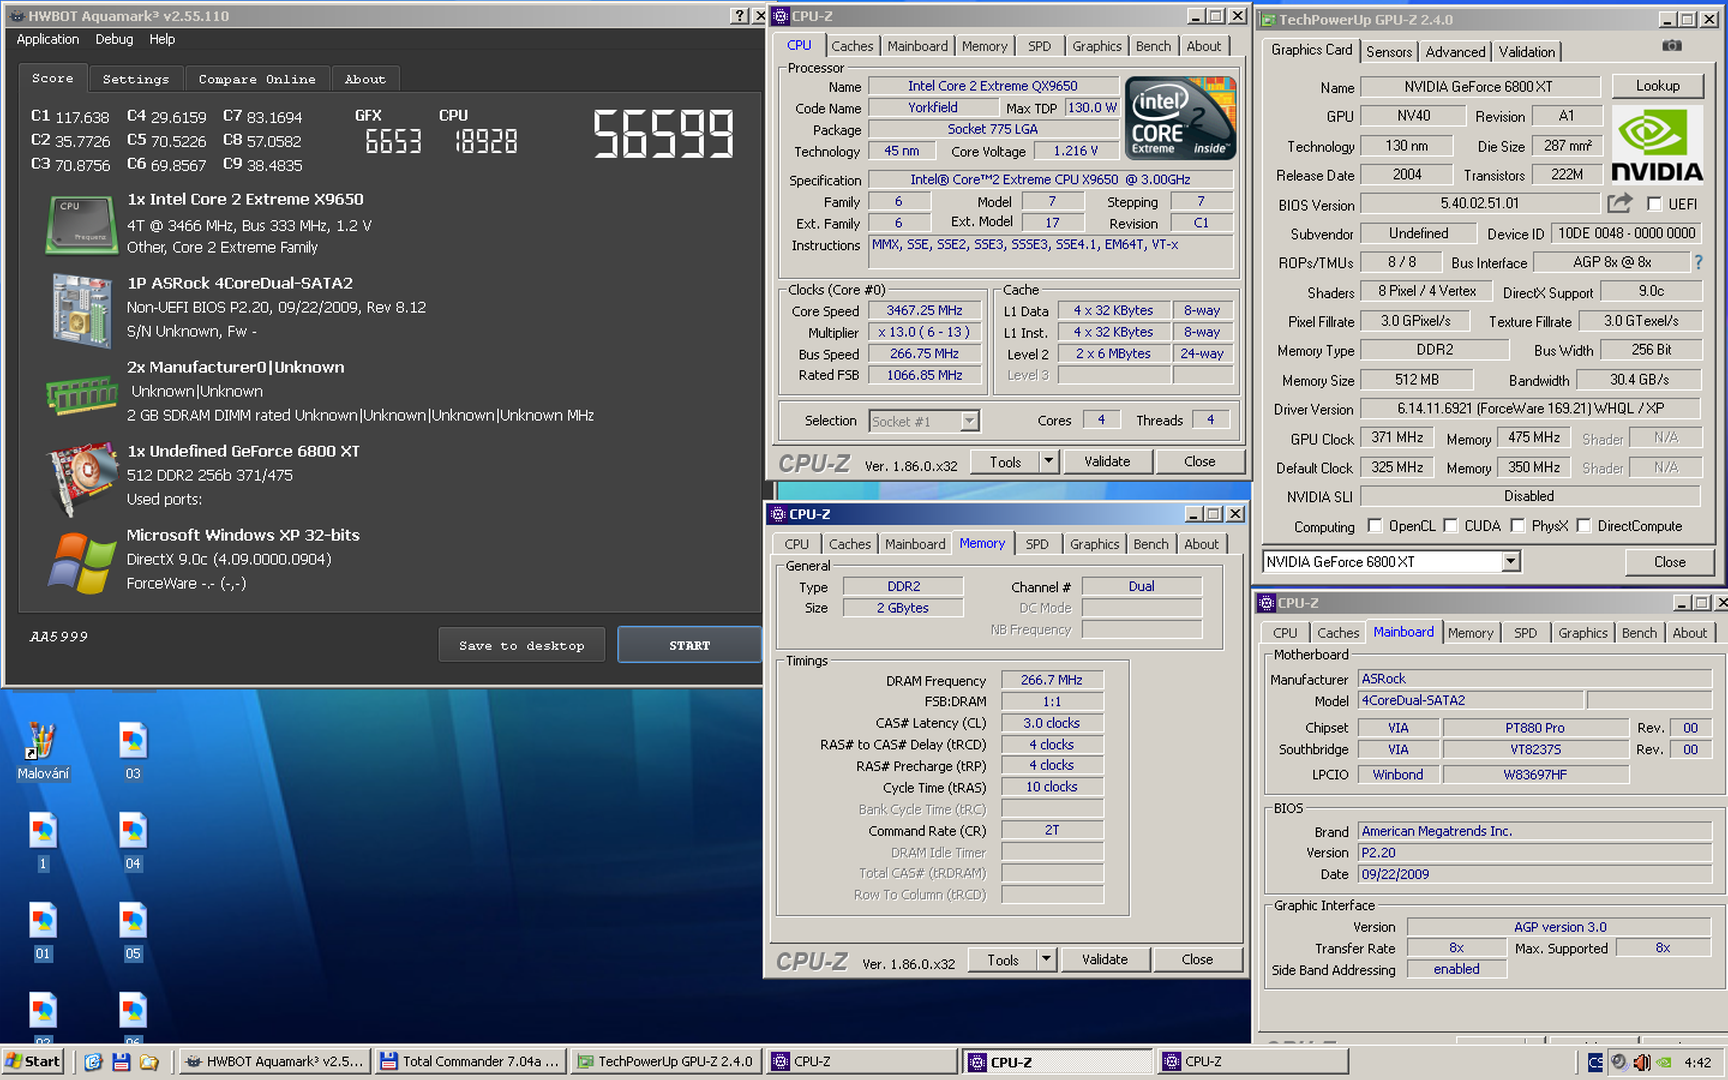Expand Tools dropdown arrow in top CPU-Z window
This screenshot has height=1080, width=1728.
click(x=1048, y=461)
